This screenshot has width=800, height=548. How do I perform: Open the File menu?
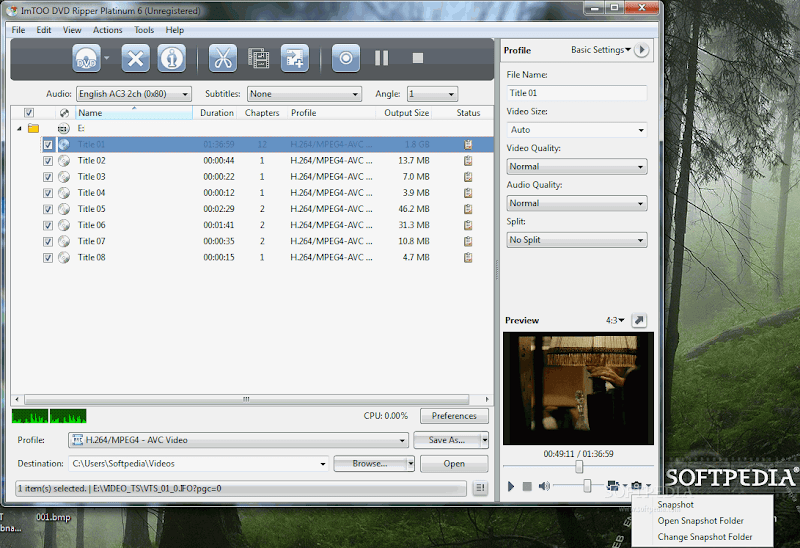click(18, 30)
